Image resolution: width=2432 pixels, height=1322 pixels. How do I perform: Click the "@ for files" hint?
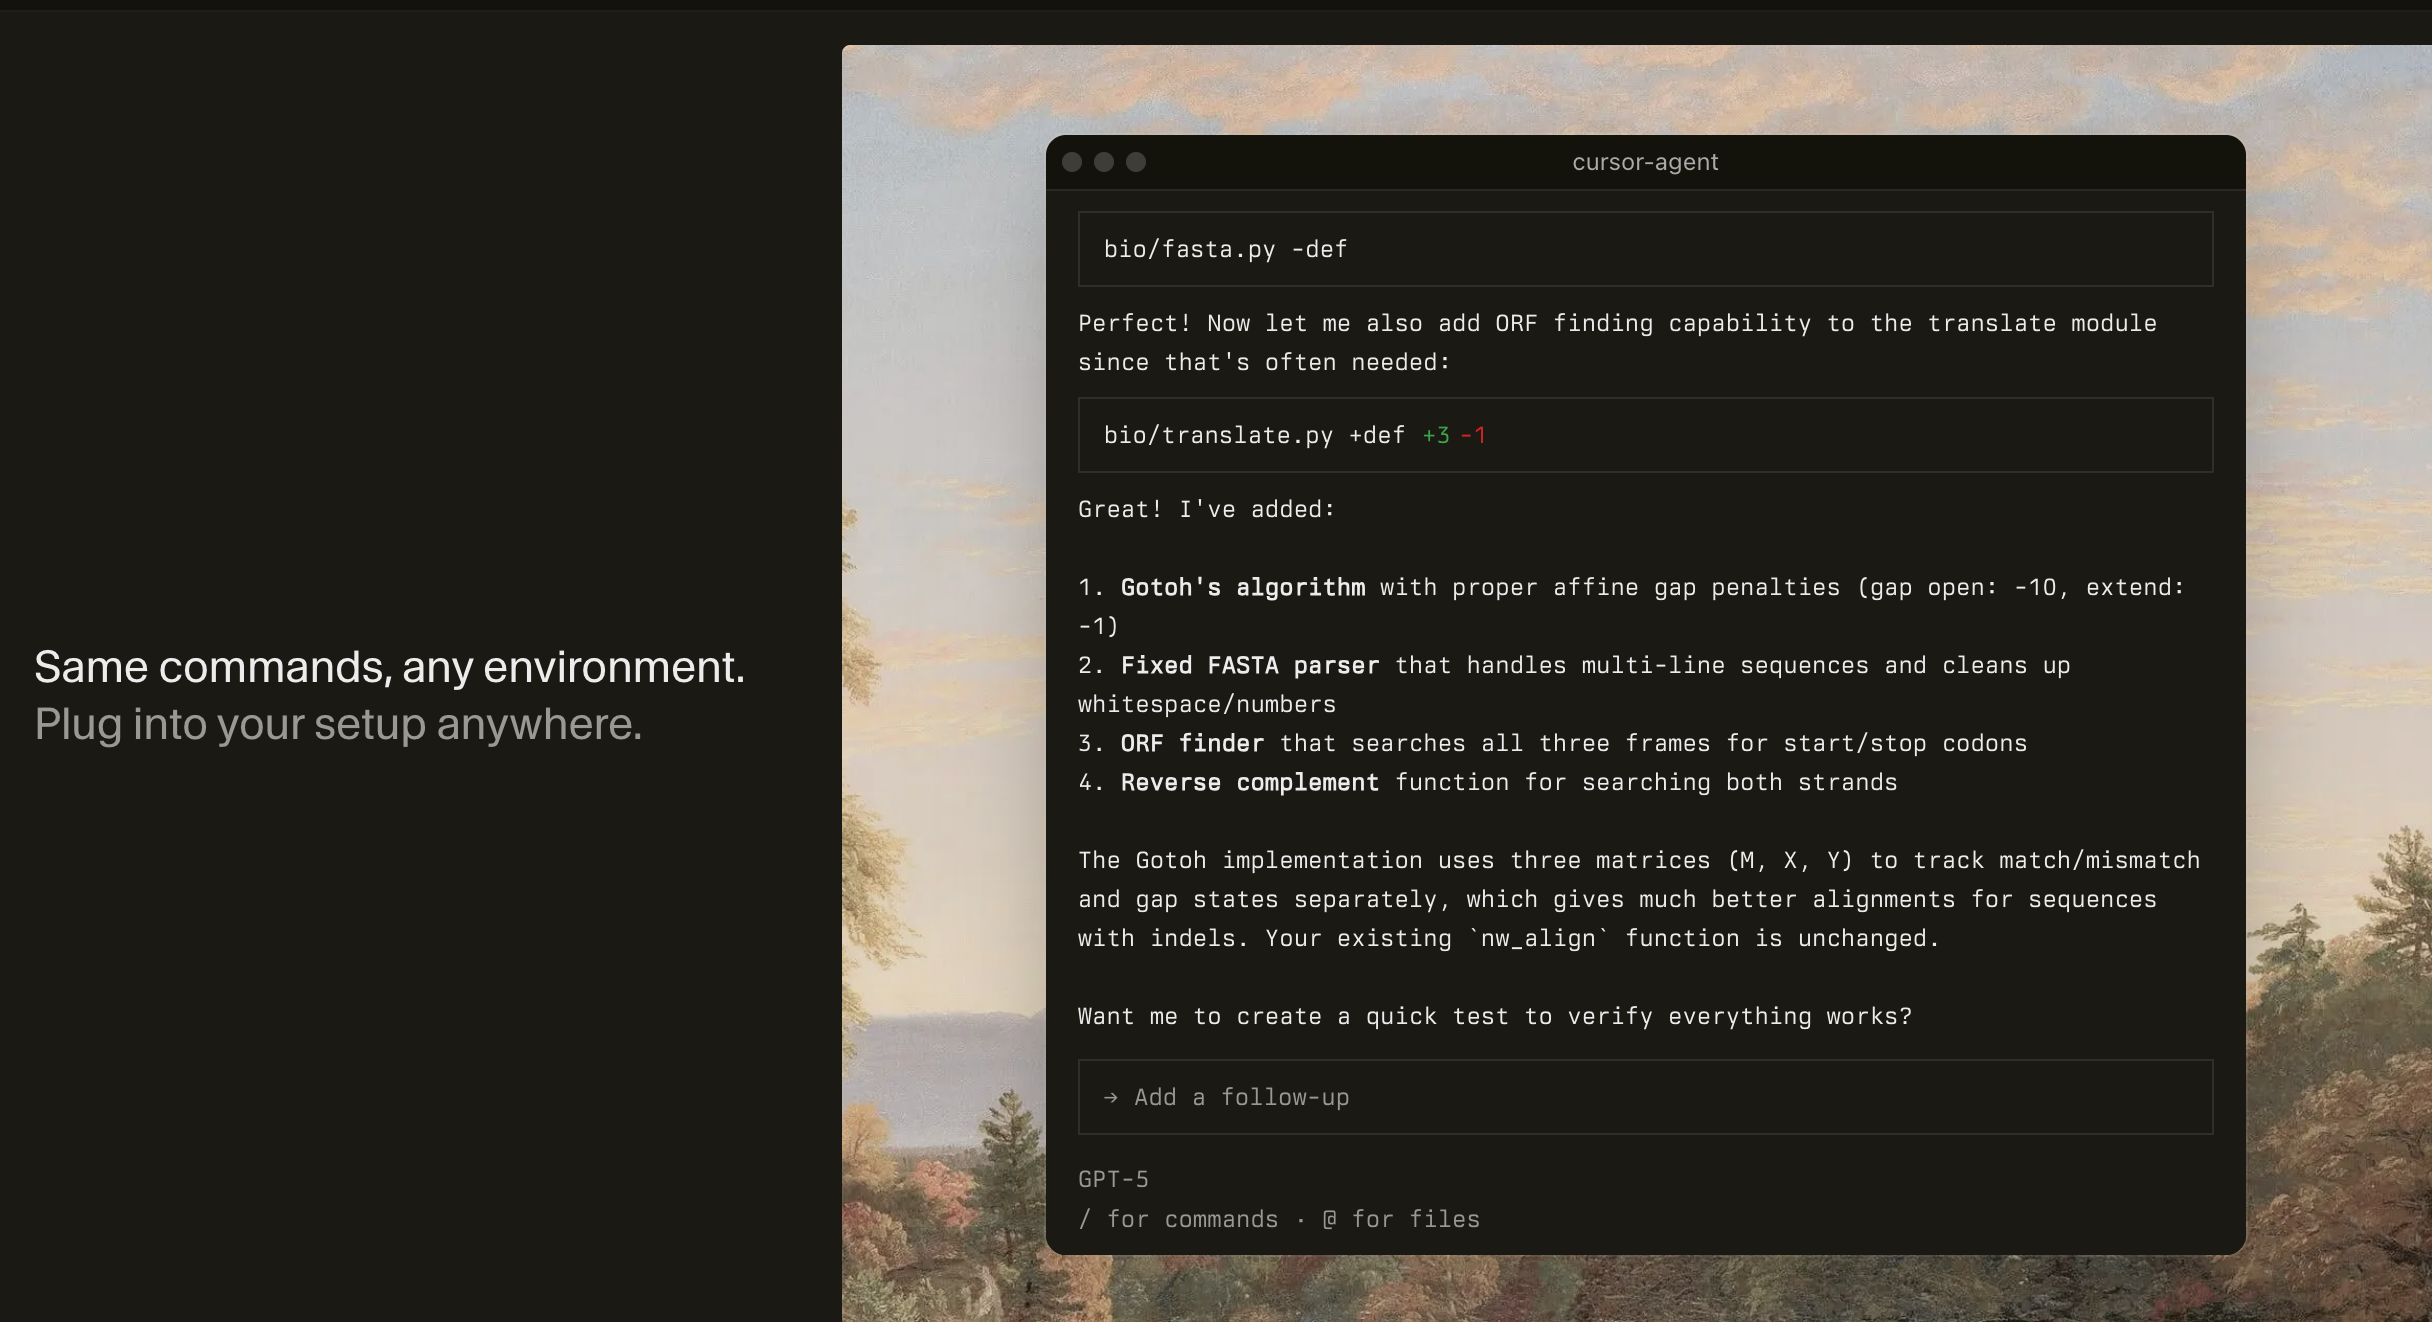point(1401,1219)
